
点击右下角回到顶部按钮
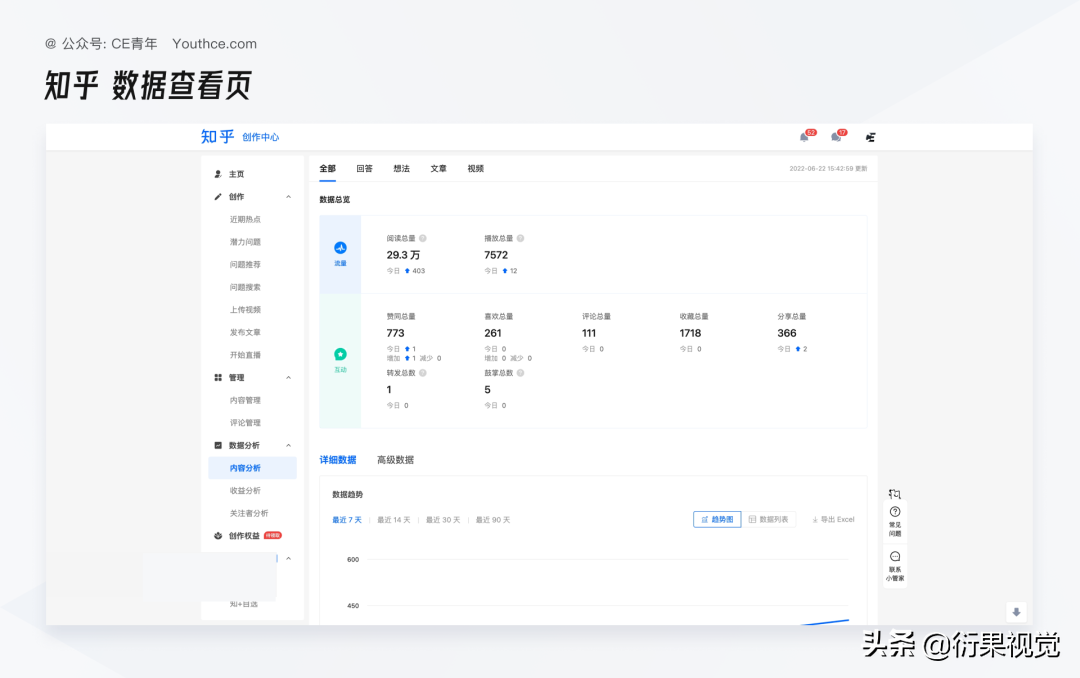pos(1016,612)
